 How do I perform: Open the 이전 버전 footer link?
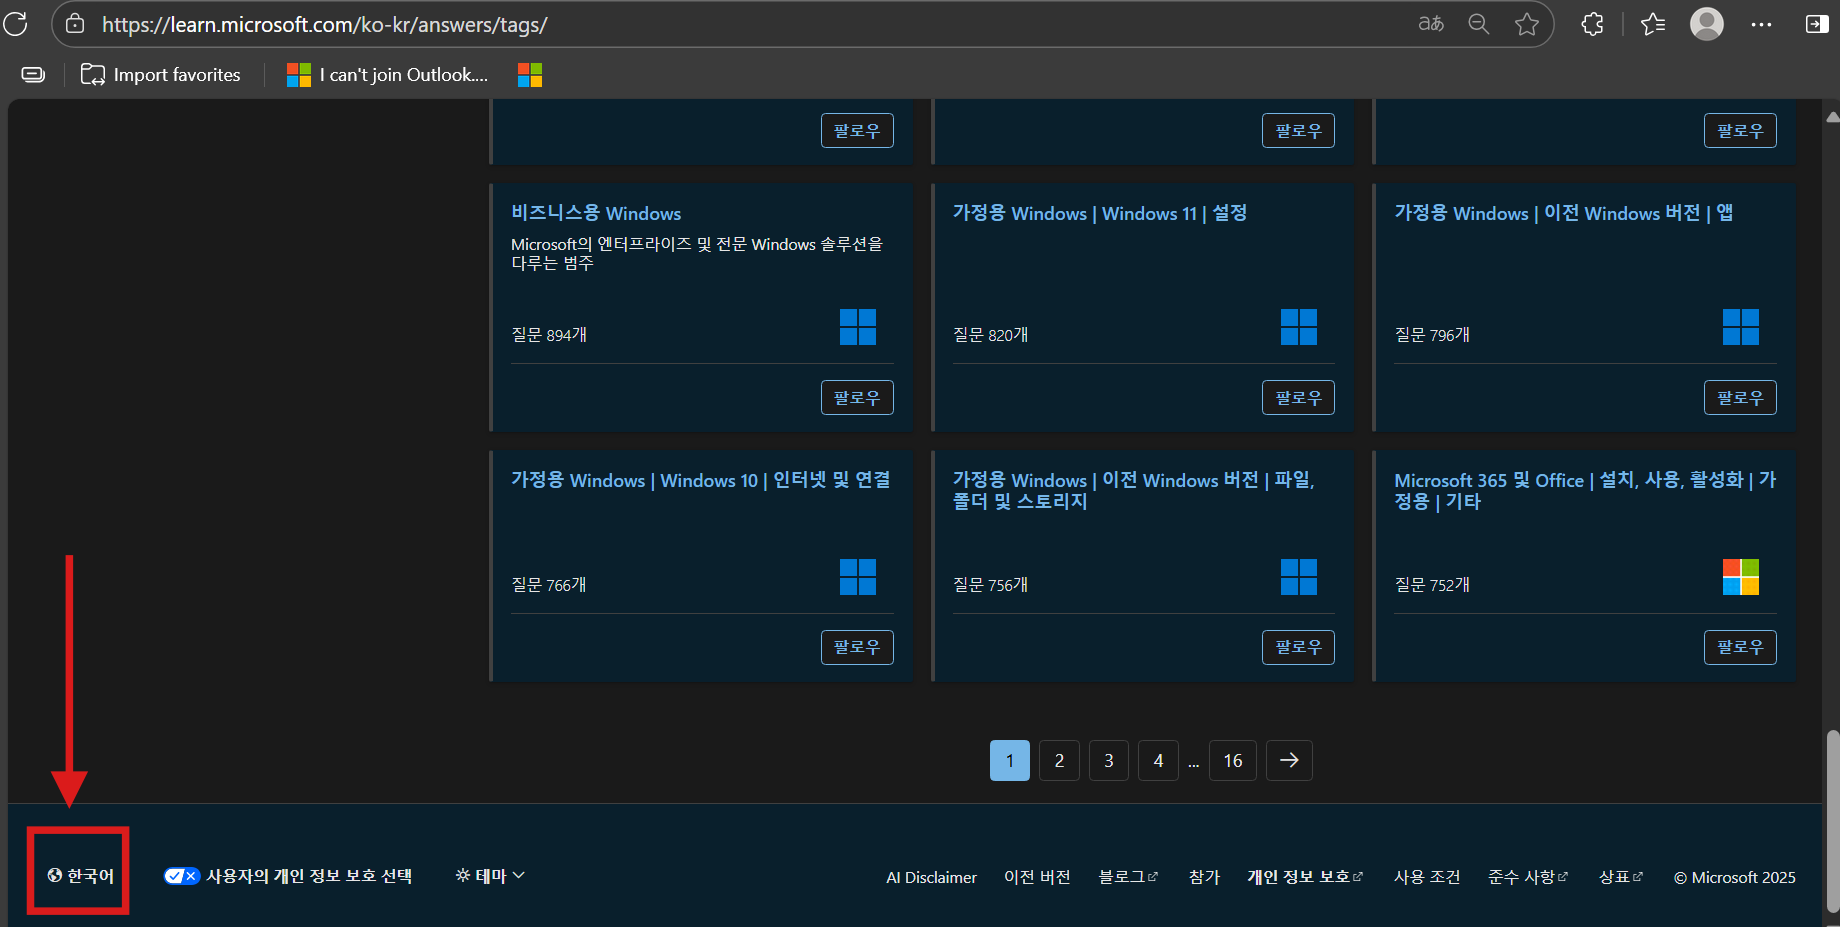pos(1037,877)
